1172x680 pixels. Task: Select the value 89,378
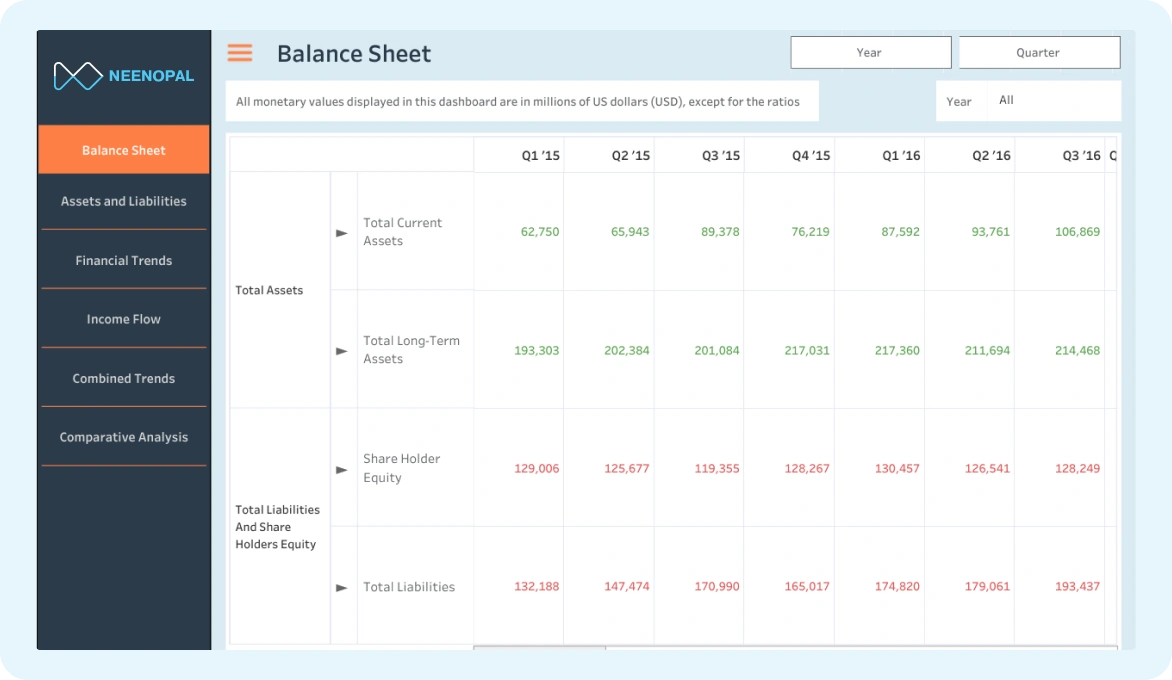(720, 232)
